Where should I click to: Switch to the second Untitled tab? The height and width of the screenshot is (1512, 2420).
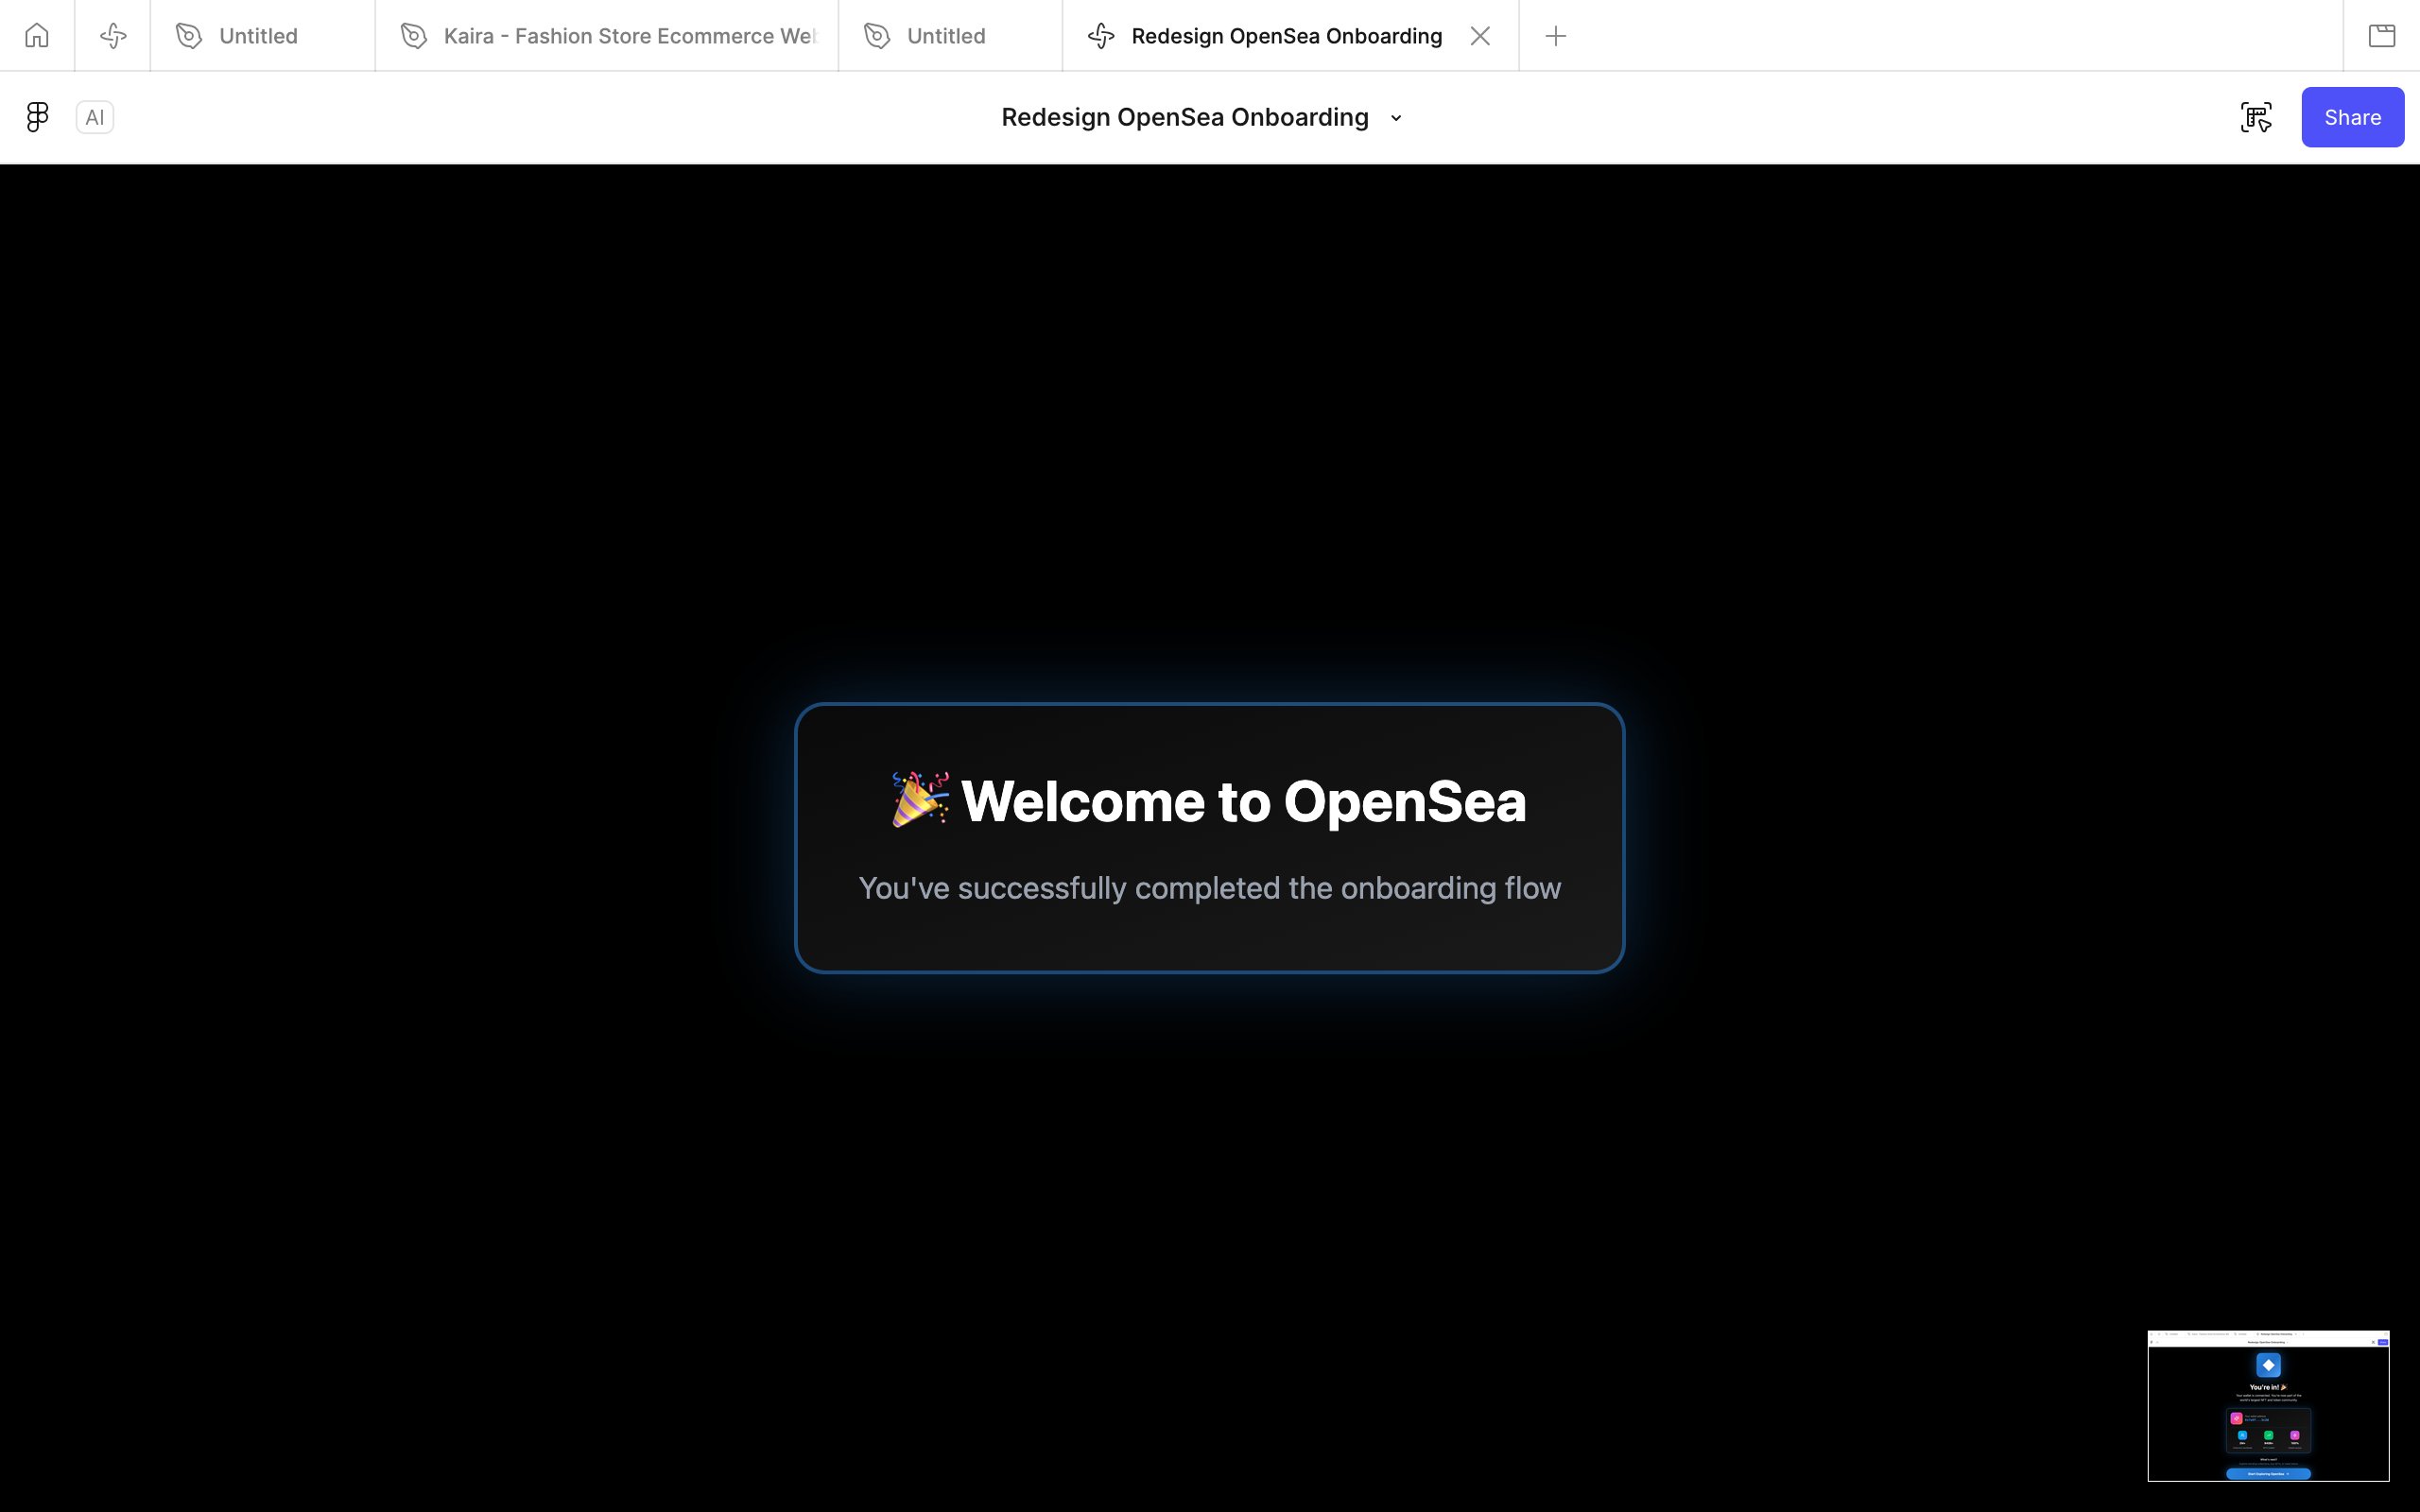945,36
